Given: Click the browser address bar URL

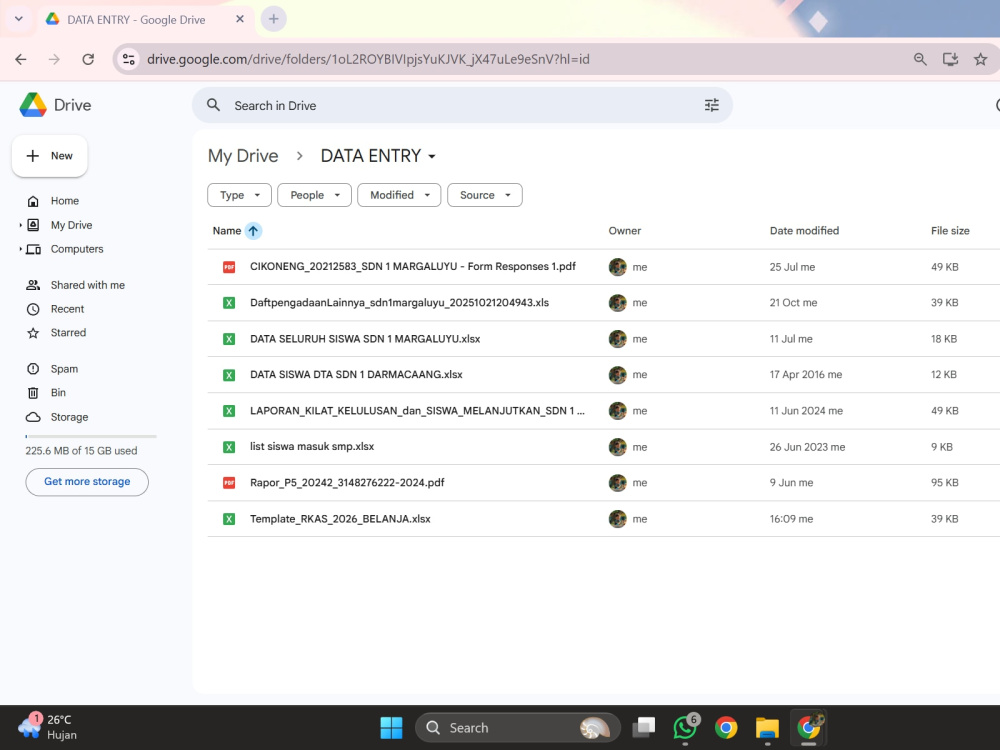Looking at the screenshot, I should (368, 59).
